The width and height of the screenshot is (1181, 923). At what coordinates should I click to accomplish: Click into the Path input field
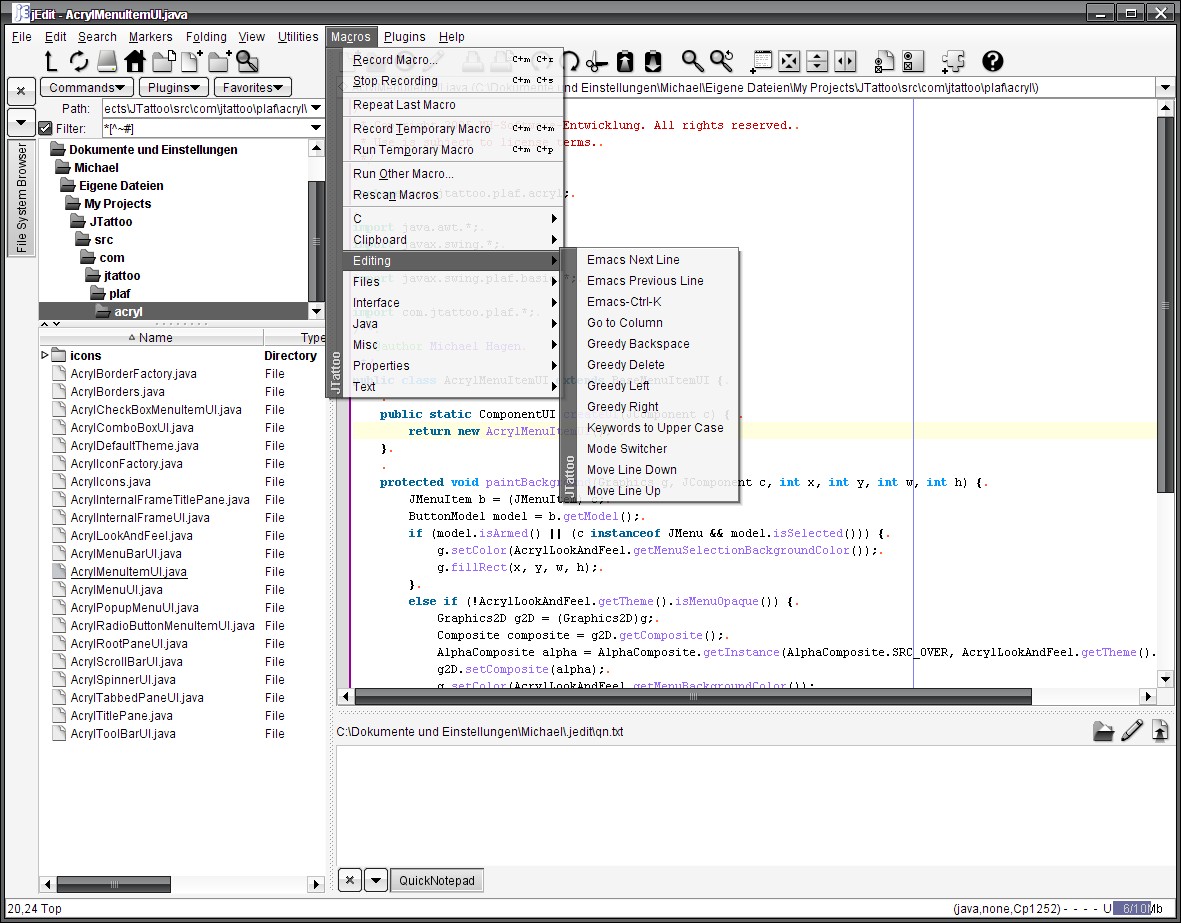[x=205, y=108]
